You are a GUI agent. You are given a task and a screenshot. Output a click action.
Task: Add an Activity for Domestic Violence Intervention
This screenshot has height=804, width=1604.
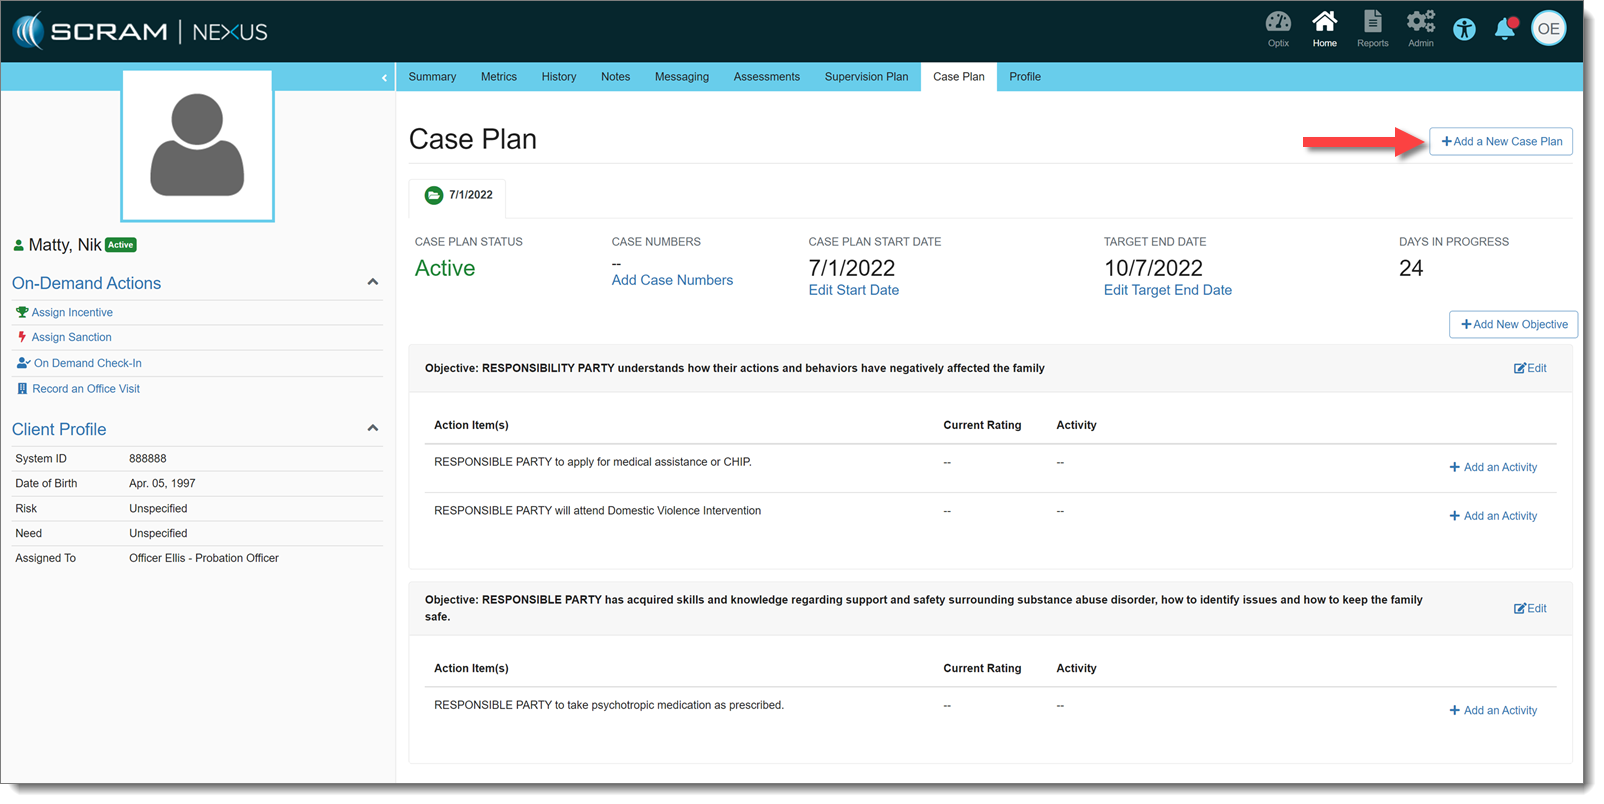(x=1493, y=516)
